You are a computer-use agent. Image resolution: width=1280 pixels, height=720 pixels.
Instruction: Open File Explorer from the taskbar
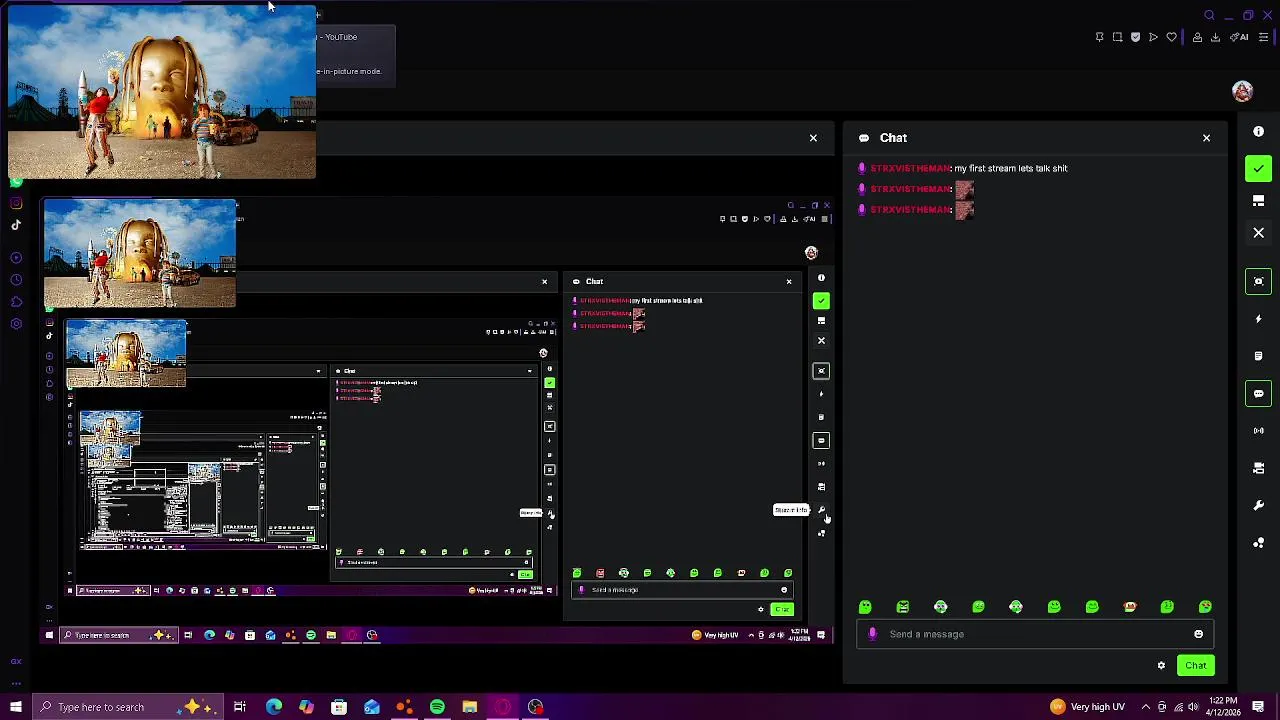pyautogui.click(x=469, y=707)
